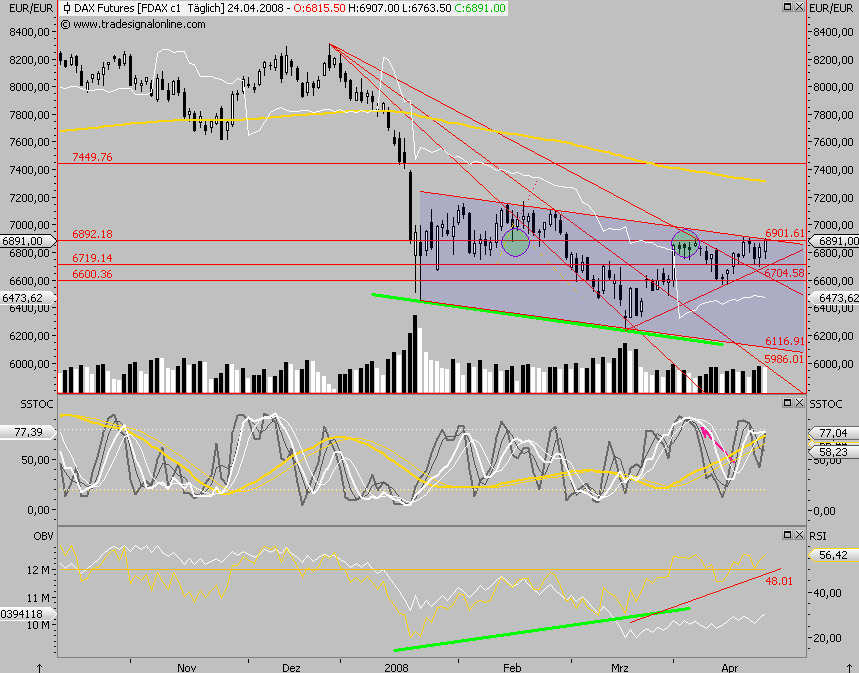Select the 6719.14 horizontal line label
Image resolution: width=859 pixels, height=673 pixels.
pos(92,258)
